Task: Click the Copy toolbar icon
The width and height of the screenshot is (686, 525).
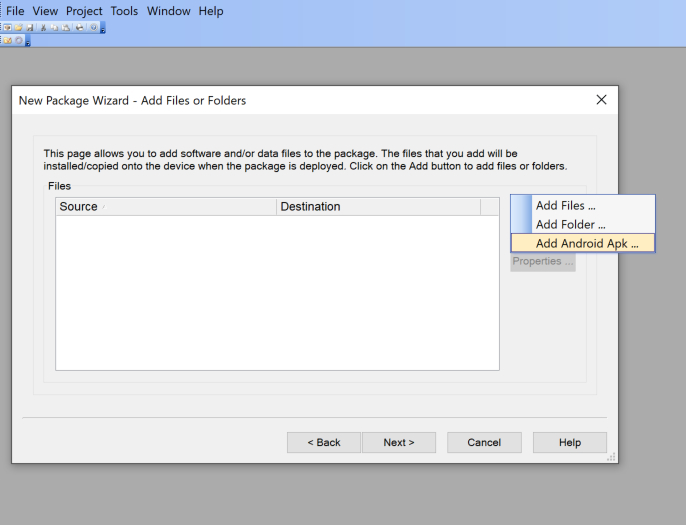Action: tap(54, 28)
